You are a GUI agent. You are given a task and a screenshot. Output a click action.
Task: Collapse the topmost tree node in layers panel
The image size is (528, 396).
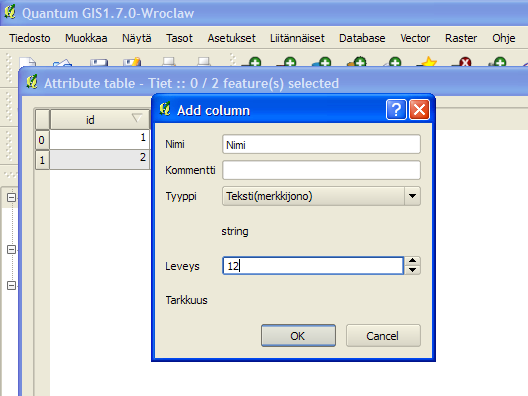pos(11,197)
